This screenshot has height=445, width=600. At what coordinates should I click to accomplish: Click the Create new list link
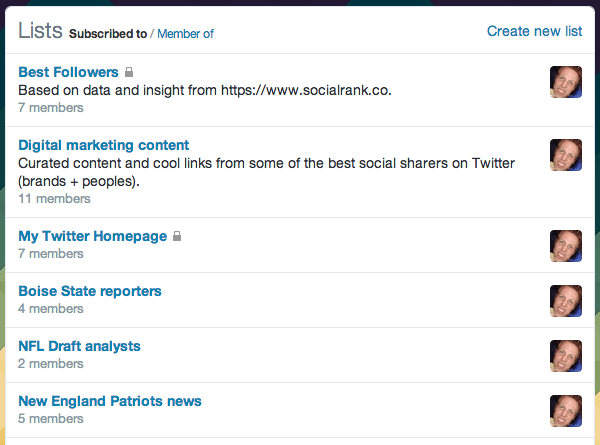pos(534,31)
